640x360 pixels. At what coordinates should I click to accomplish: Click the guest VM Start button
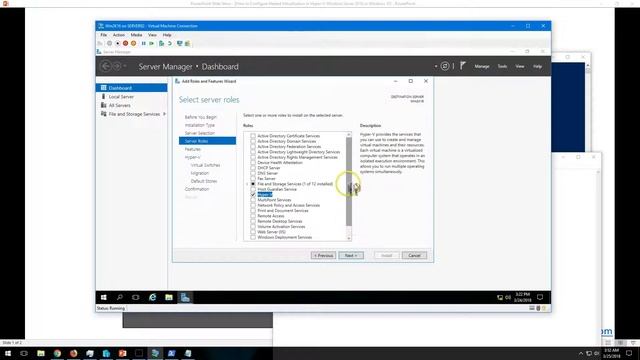[104, 298]
